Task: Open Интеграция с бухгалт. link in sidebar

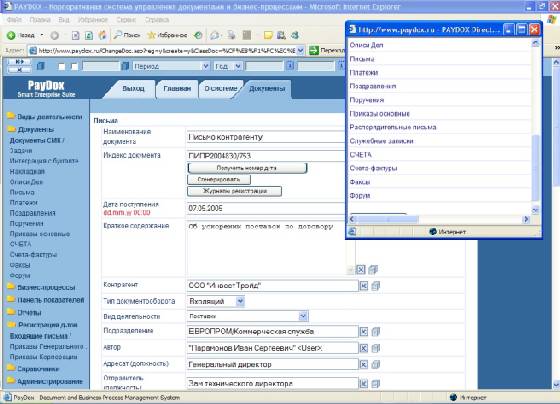Action: pyautogui.click(x=44, y=161)
